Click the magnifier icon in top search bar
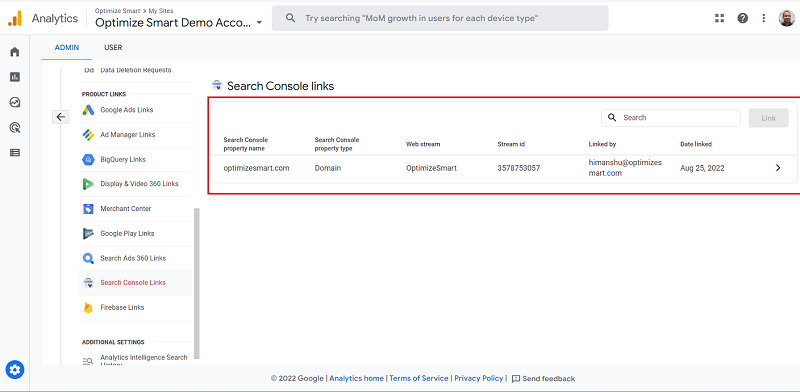Screen dimensions: 800x392 [290, 18]
